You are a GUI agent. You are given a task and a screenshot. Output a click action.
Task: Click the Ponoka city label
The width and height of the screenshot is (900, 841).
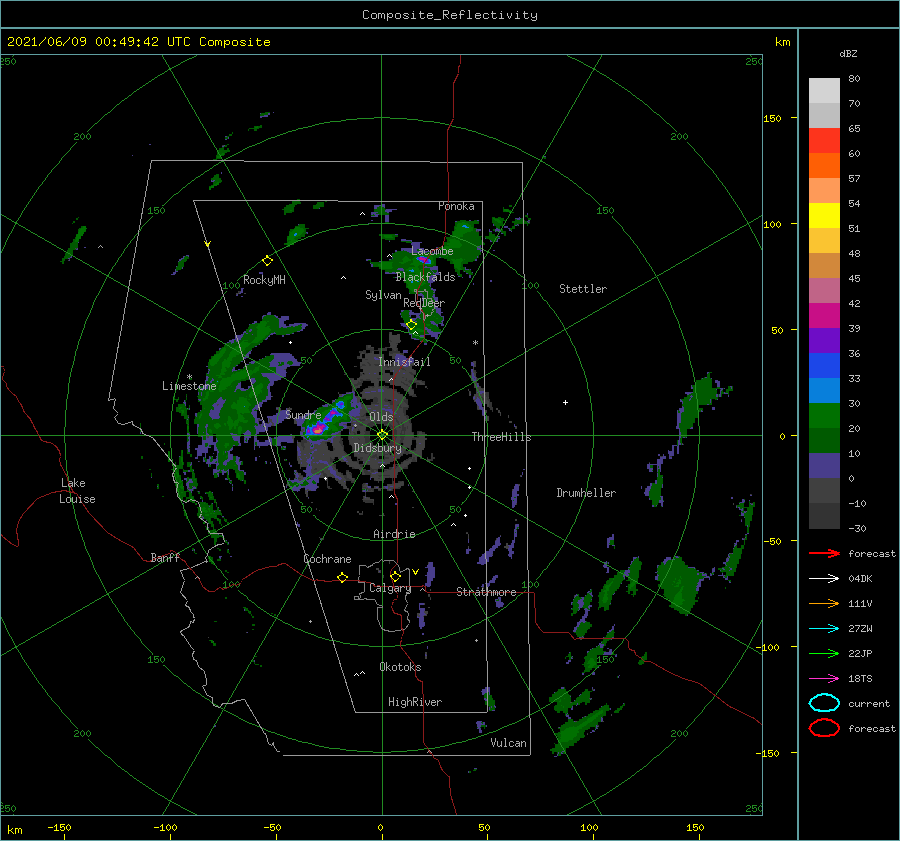click(456, 206)
